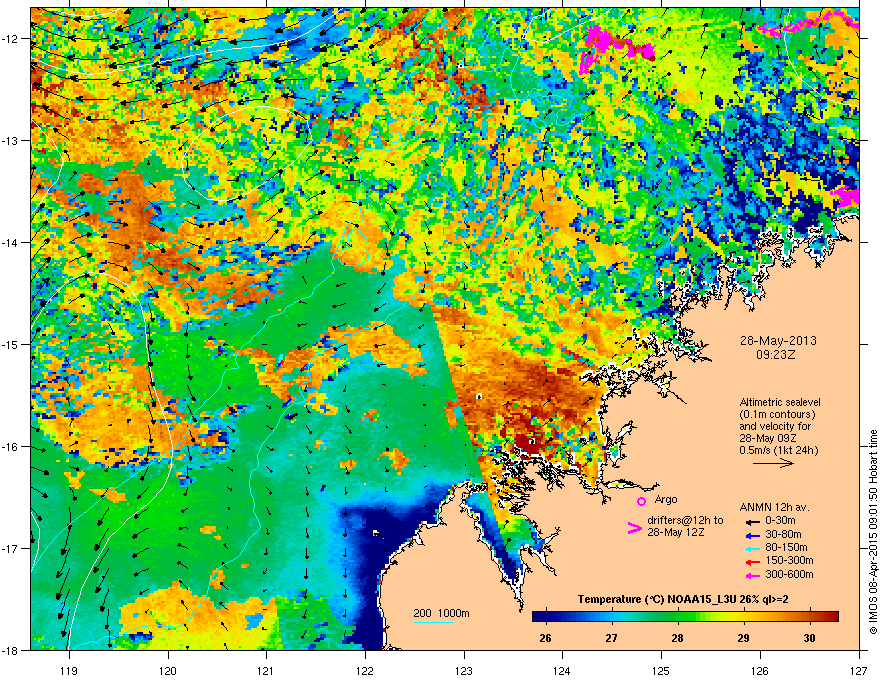Image resolution: width=880 pixels, height=680 pixels.
Task: Click the 0.5m/s velocity scale arrow
Action: click(x=773, y=463)
